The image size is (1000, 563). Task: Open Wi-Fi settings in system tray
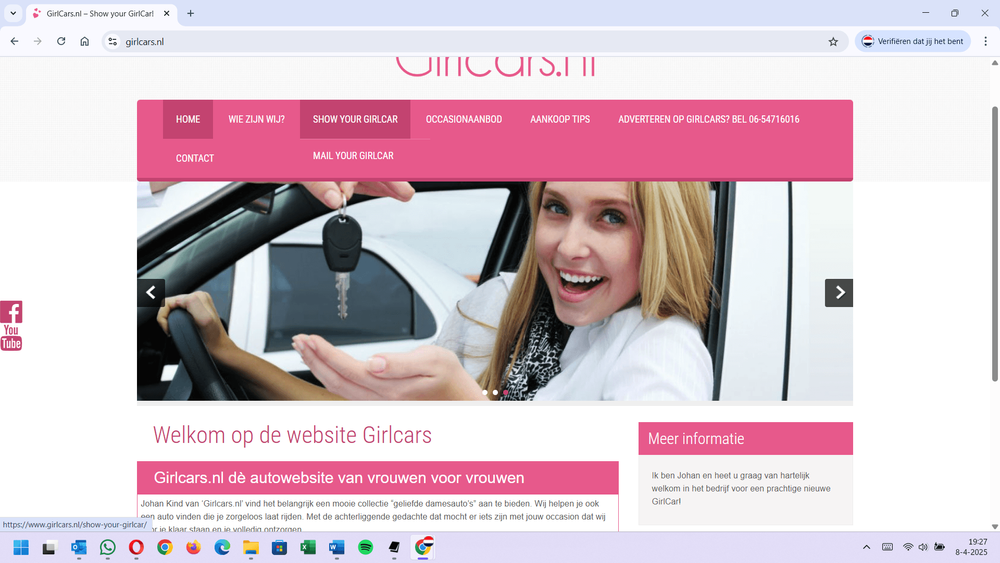[x=908, y=547]
